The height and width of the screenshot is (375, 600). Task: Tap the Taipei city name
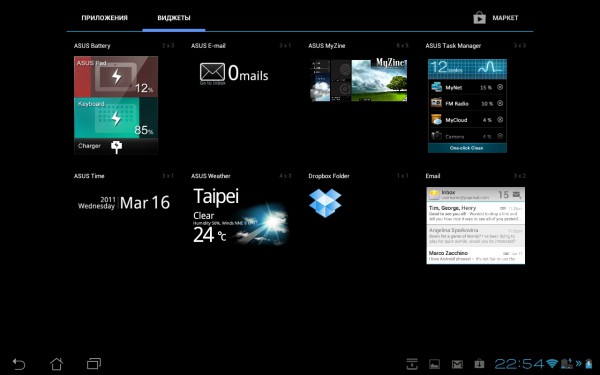[x=216, y=196]
